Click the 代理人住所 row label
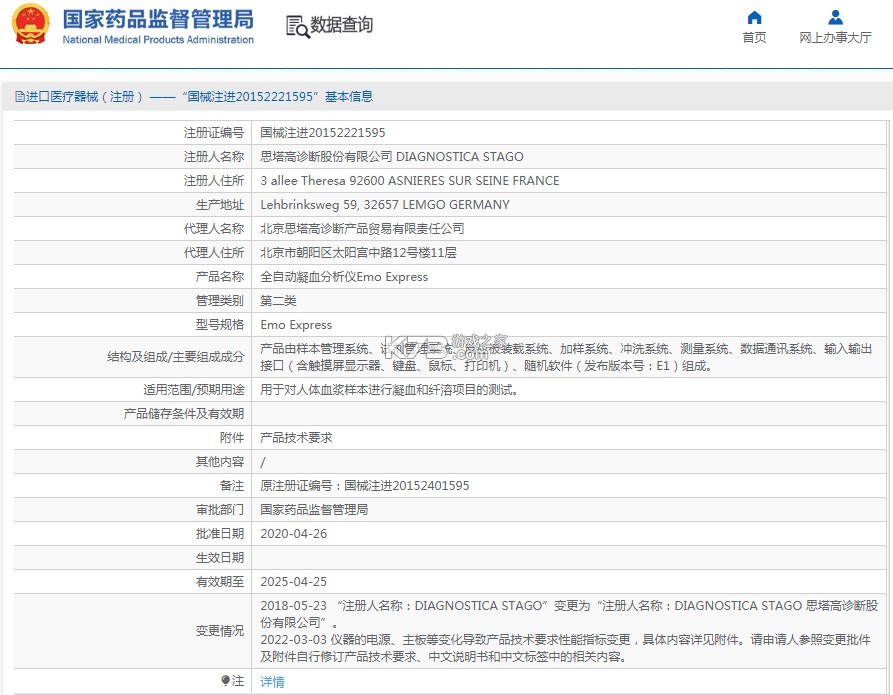The width and height of the screenshot is (893, 695). (214, 252)
